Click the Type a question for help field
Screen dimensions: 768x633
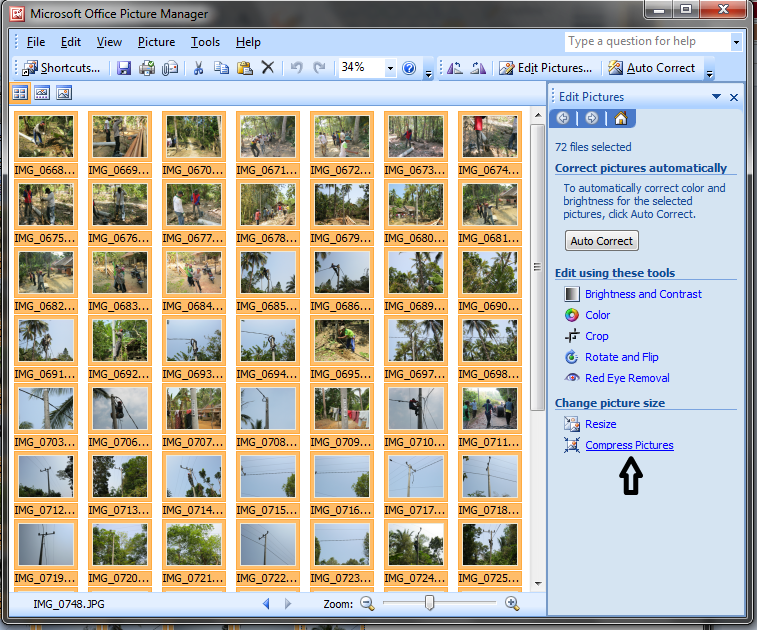648,42
